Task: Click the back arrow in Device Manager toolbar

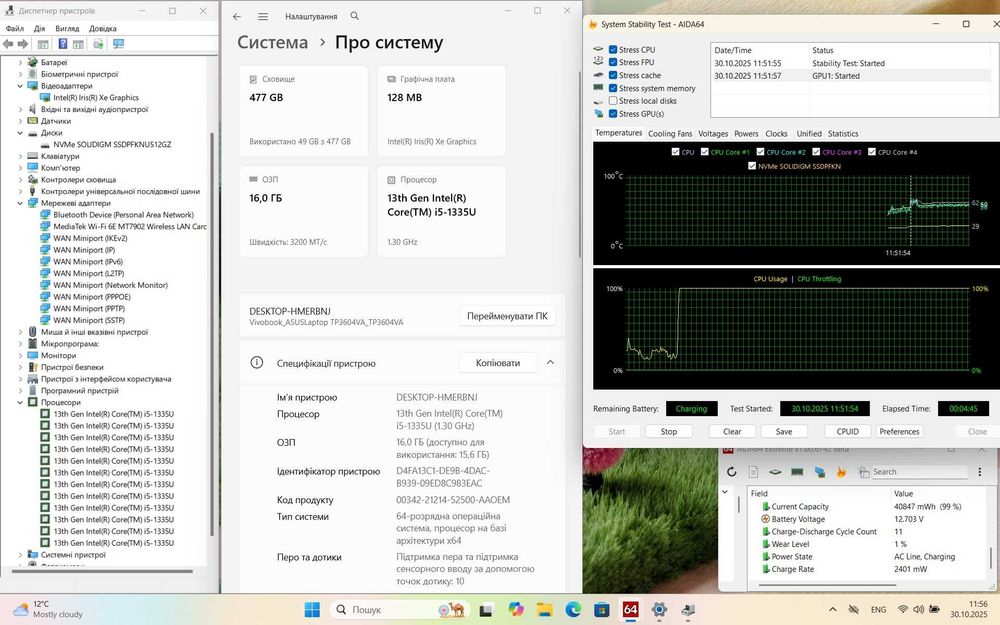Action: [x=8, y=44]
